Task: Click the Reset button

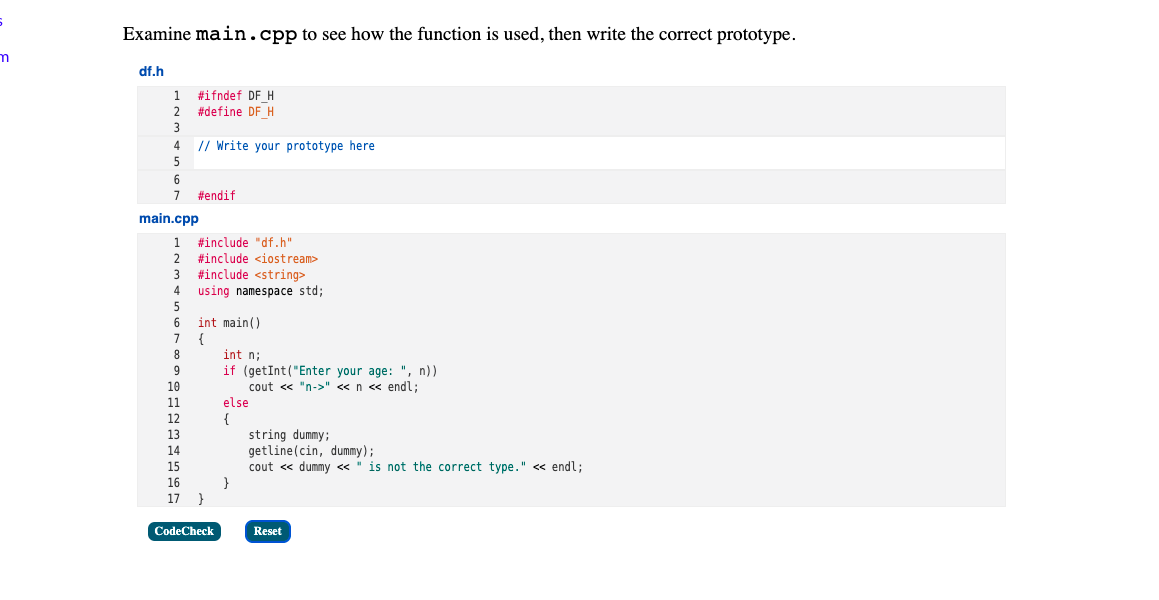Action: click(268, 531)
